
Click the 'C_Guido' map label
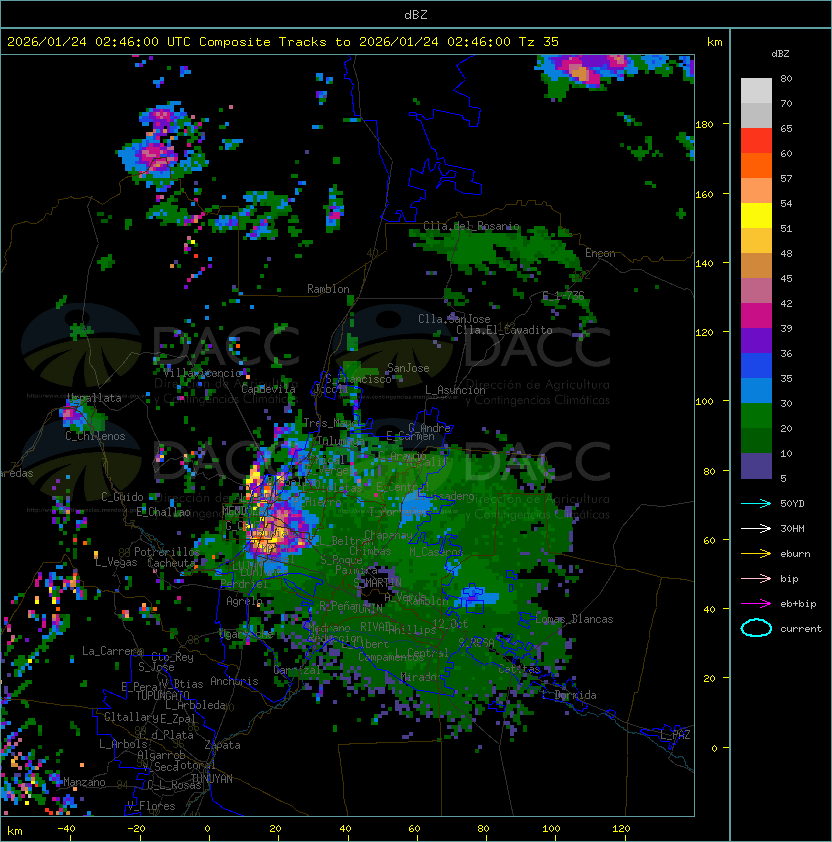pos(122,497)
